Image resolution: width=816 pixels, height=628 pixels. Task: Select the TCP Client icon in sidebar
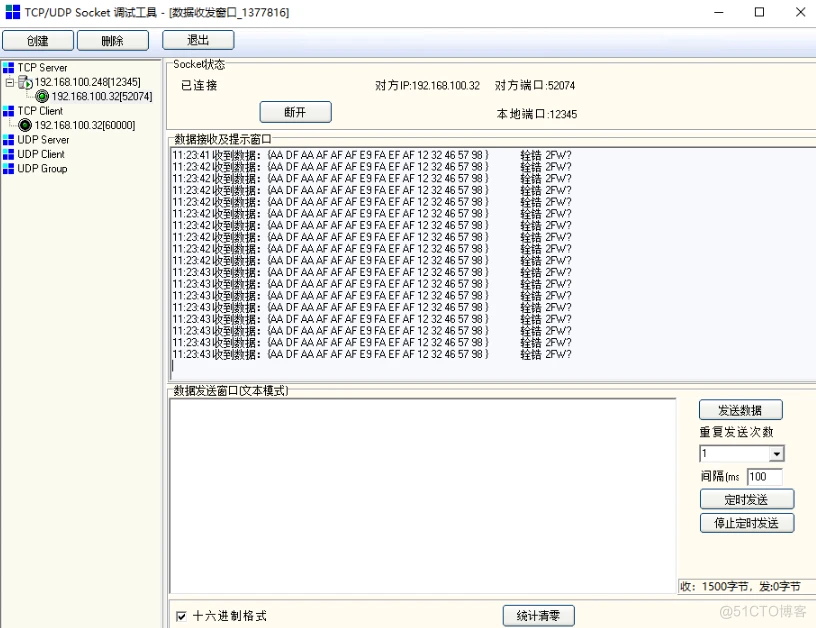(9, 110)
